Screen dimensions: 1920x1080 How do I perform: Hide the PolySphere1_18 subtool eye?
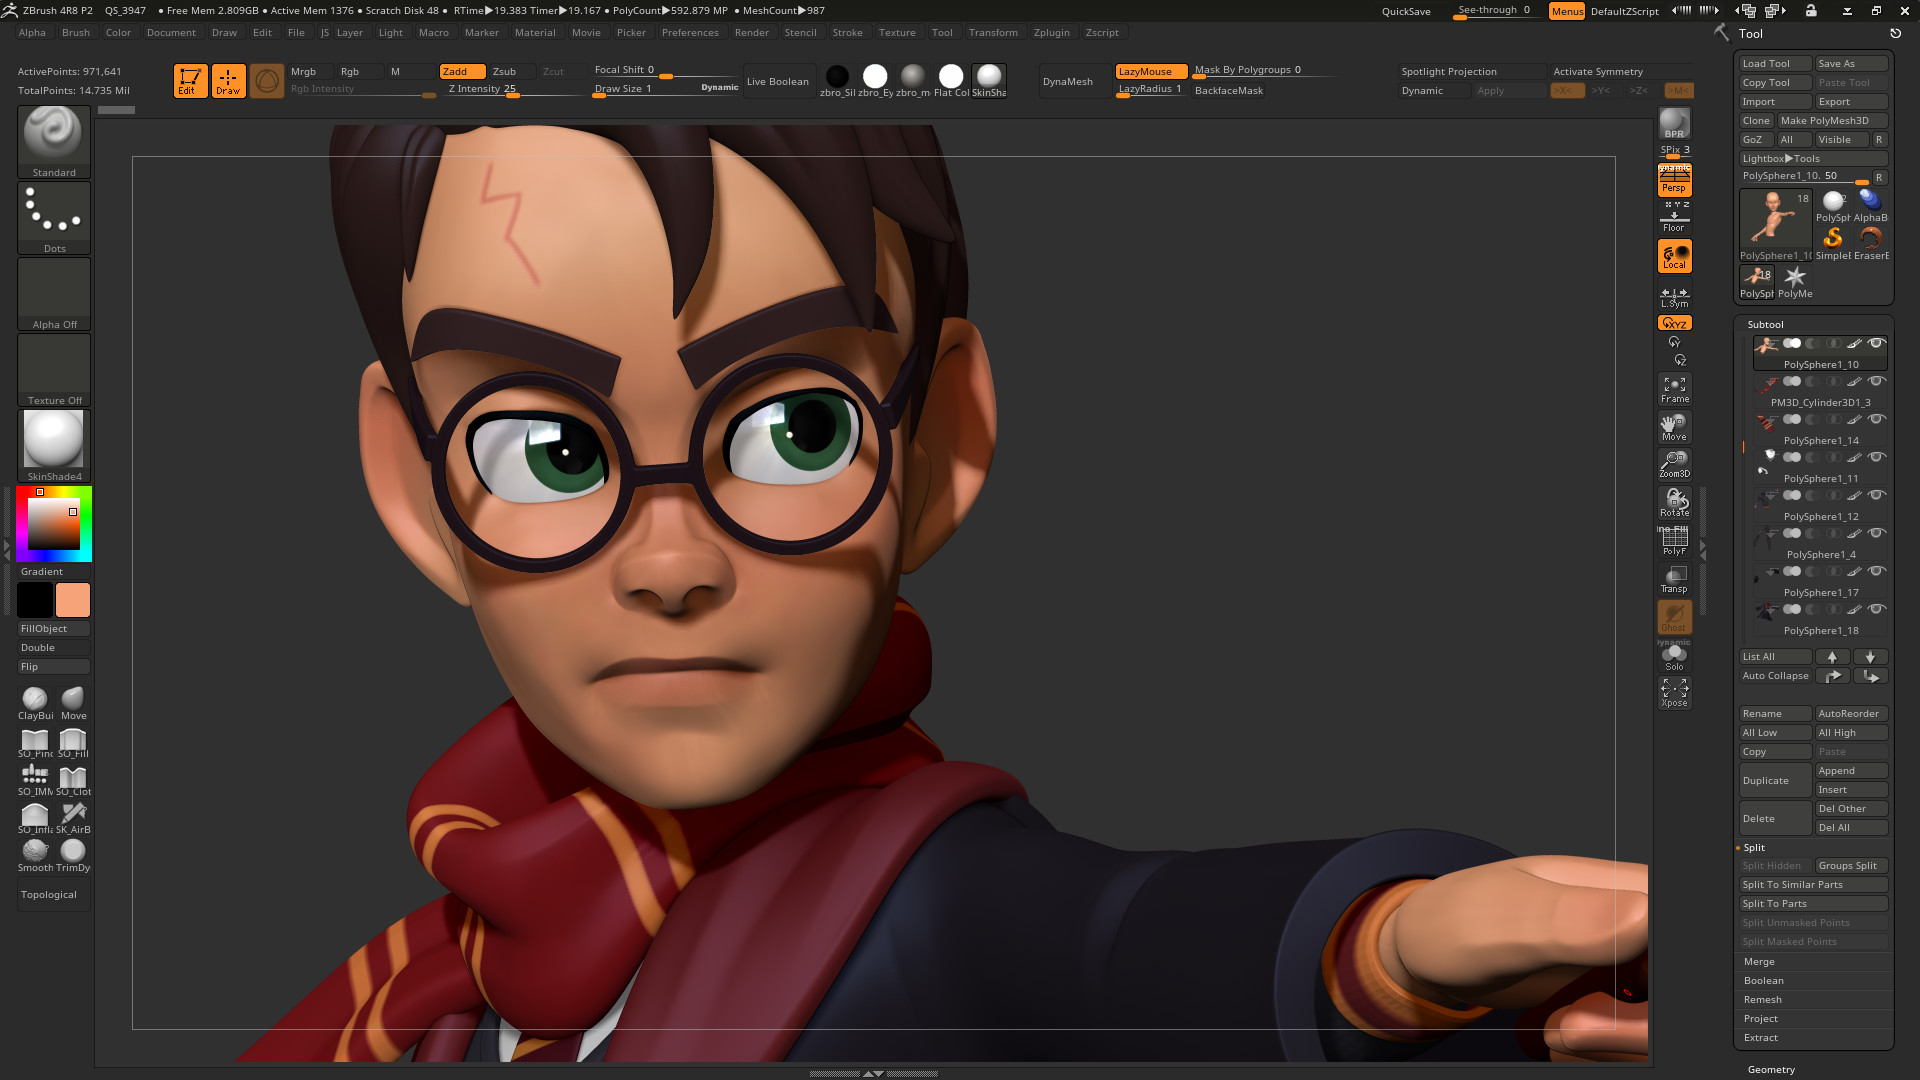click(1877, 609)
